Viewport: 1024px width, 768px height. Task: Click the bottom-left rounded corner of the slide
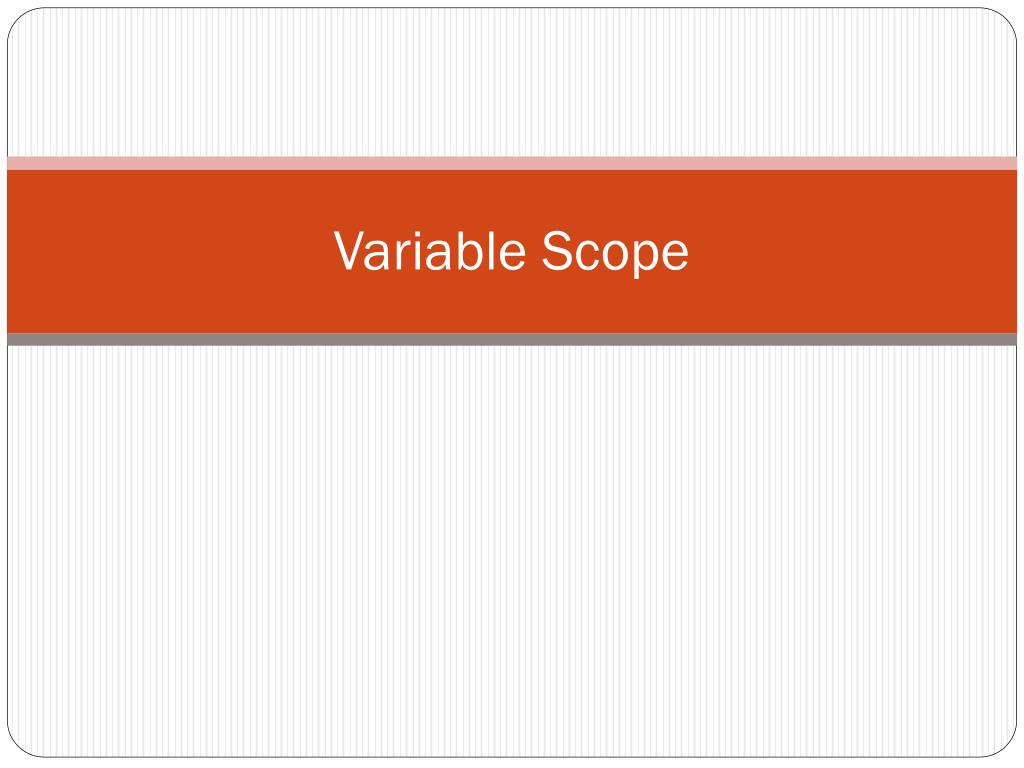point(21,743)
